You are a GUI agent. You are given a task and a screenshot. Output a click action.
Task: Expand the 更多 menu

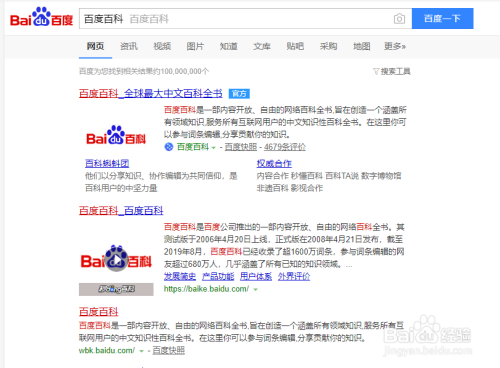pos(395,46)
